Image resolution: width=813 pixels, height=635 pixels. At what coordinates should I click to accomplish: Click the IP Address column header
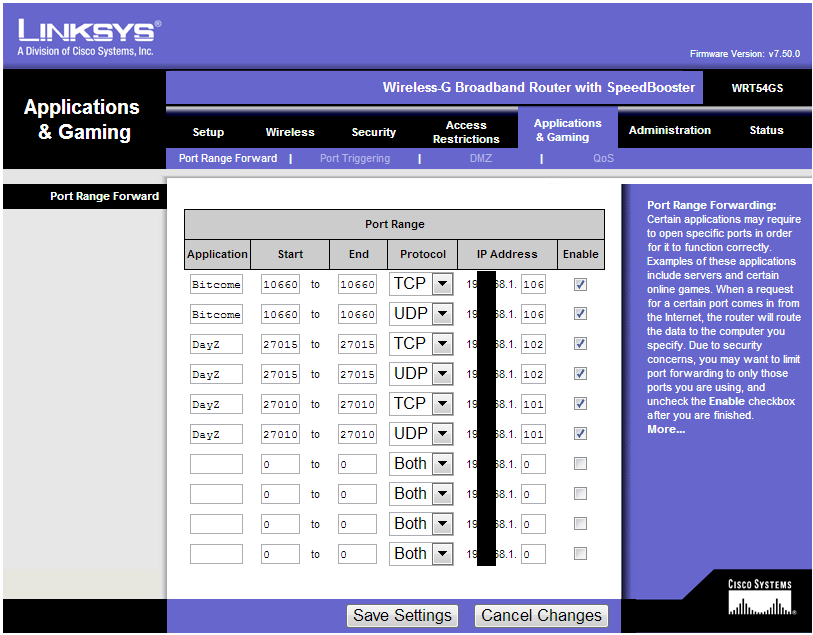point(507,254)
